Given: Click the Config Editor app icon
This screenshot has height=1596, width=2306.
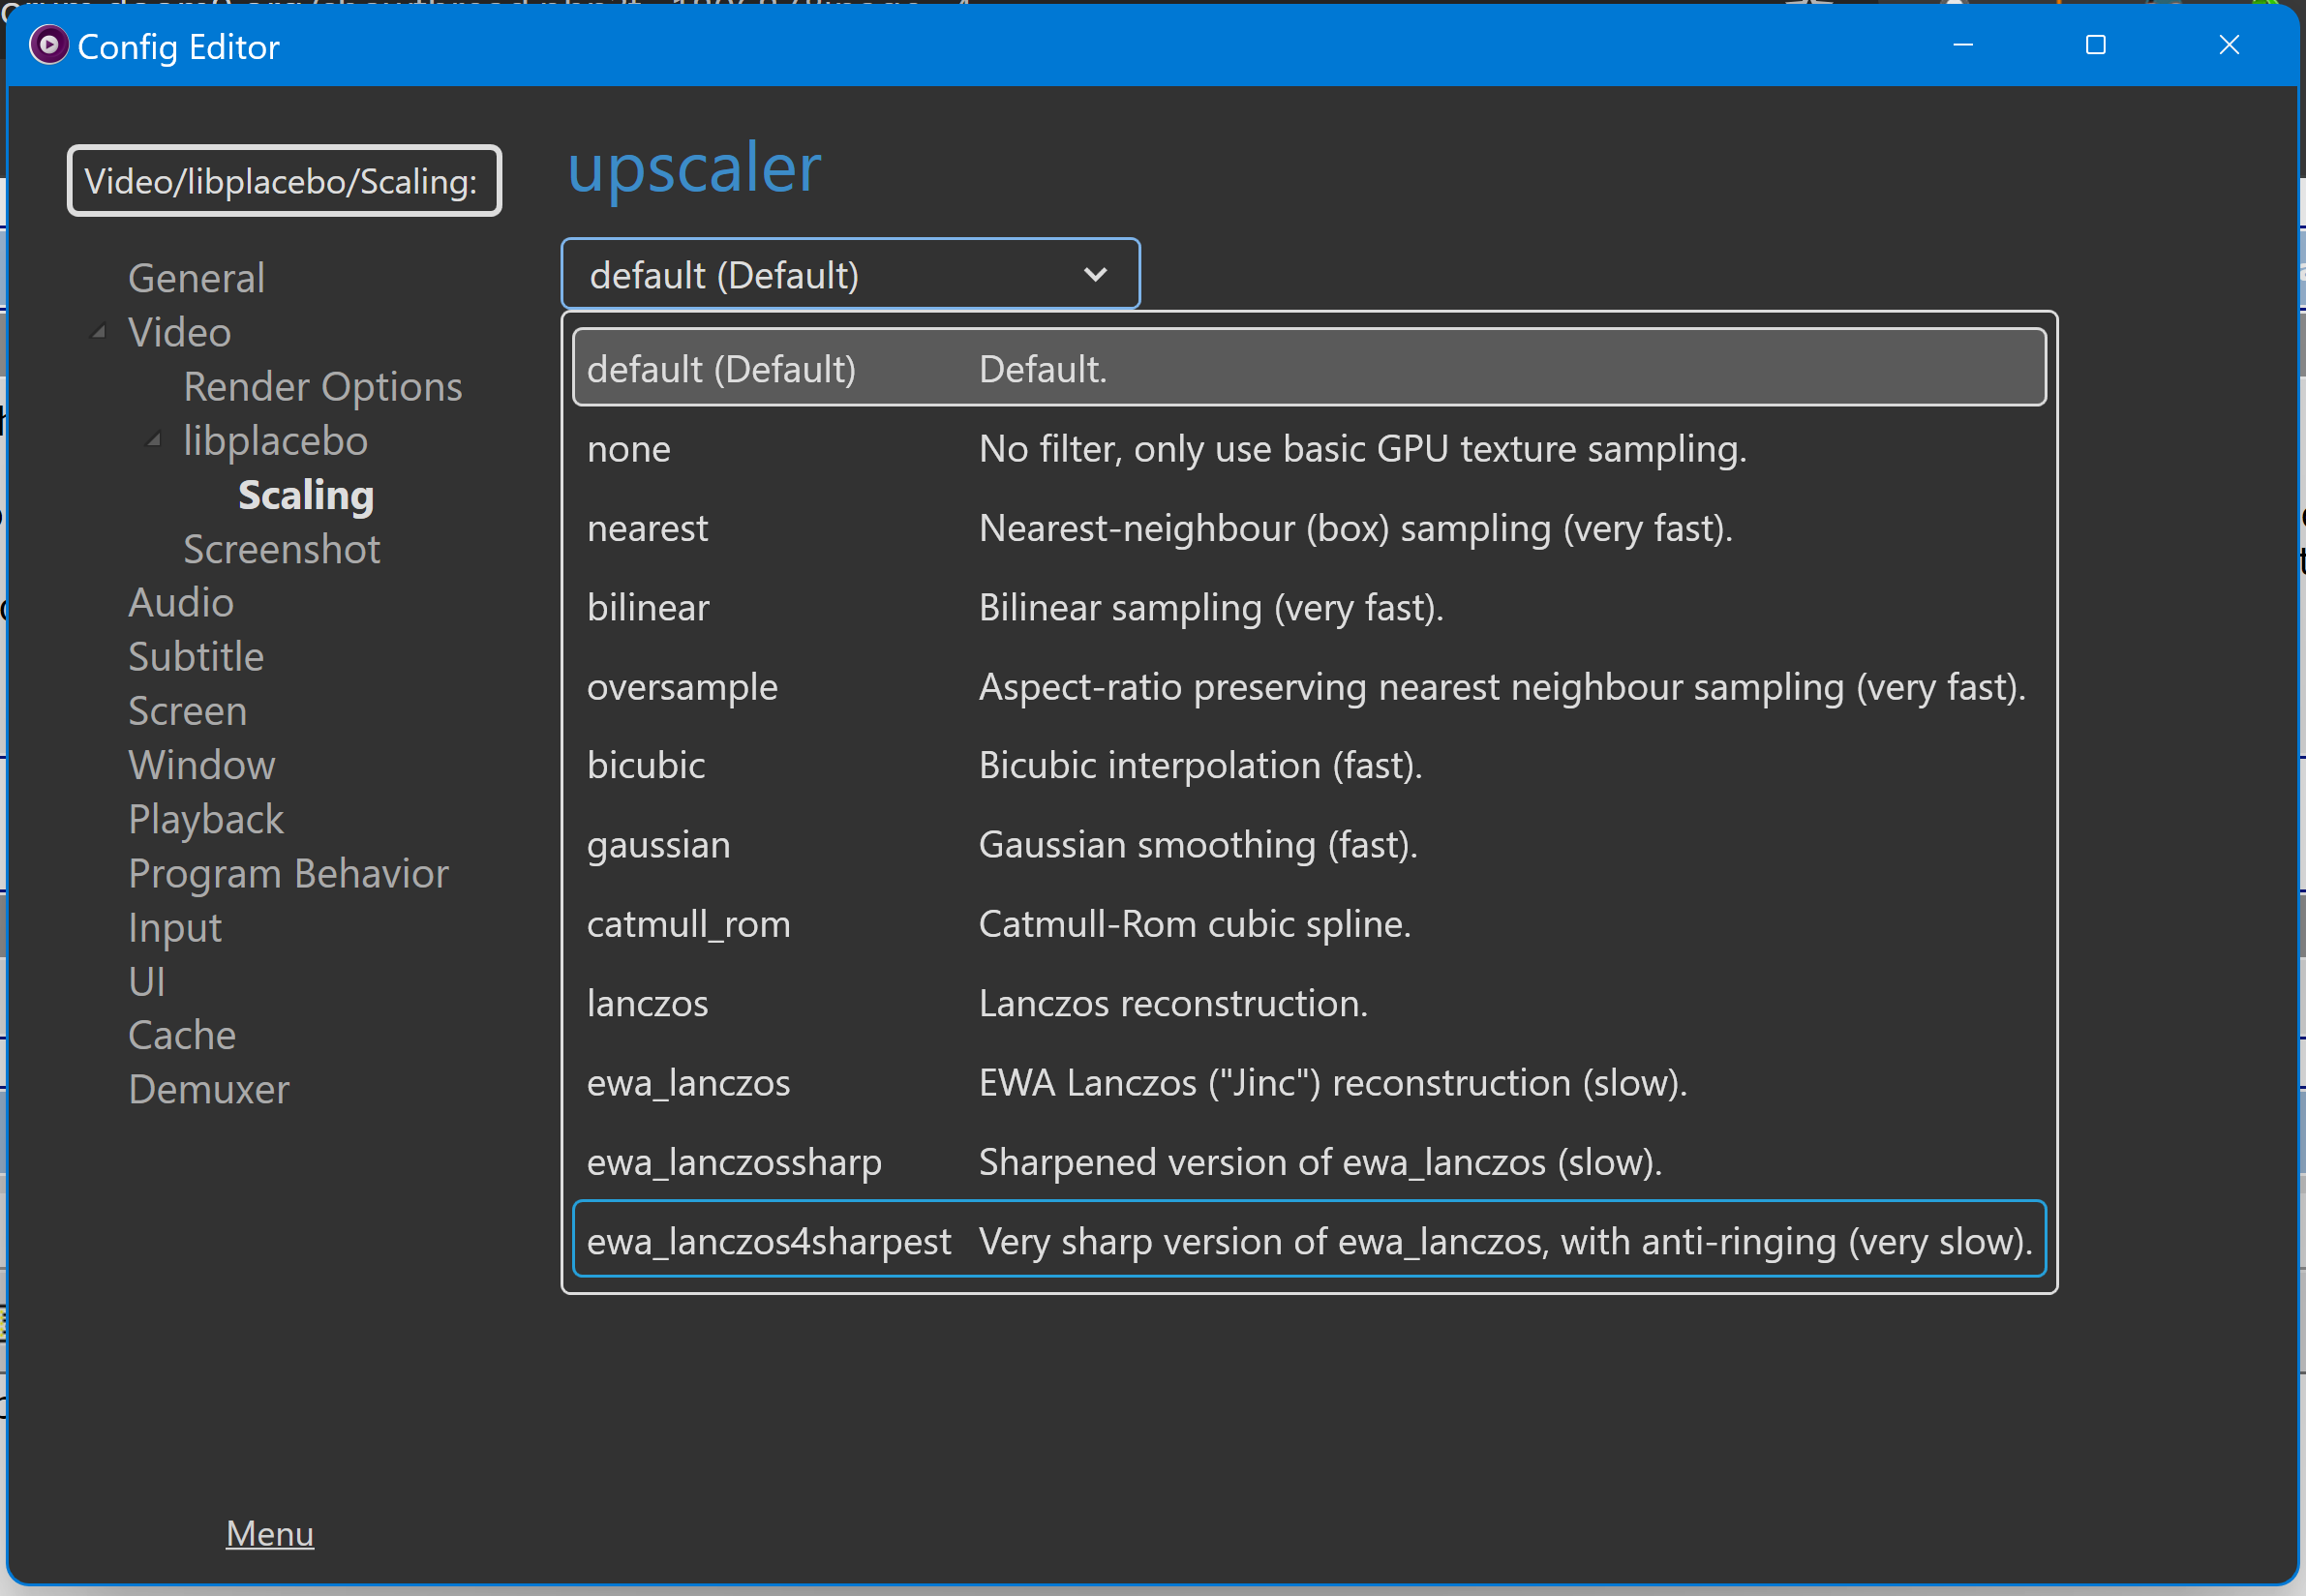Looking at the screenshot, I should tap(48, 45).
